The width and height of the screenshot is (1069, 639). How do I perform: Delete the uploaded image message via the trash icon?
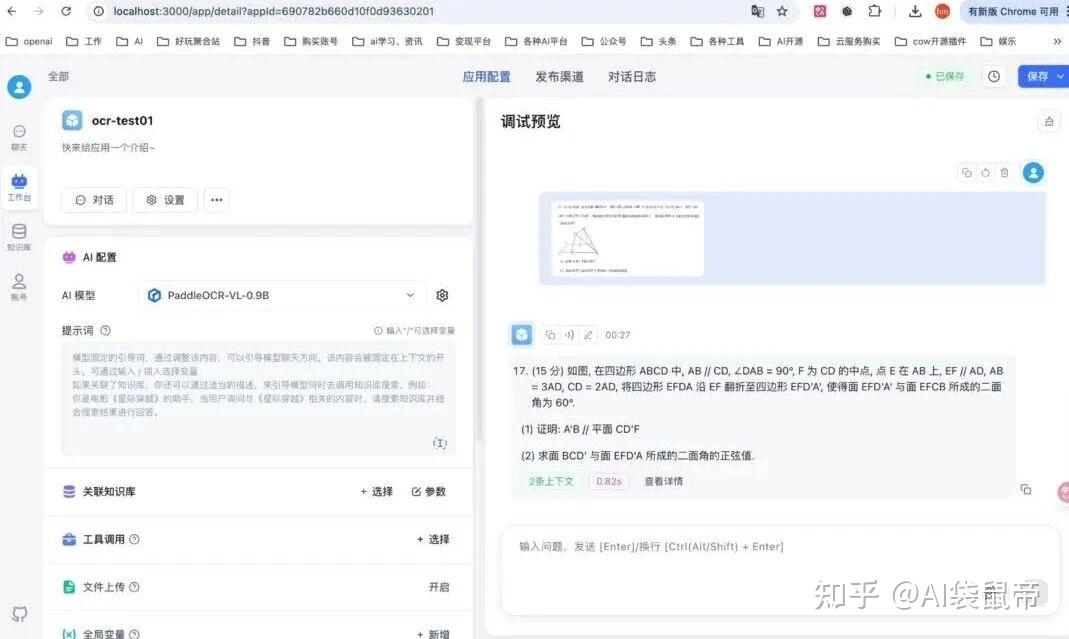tap(1005, 172)
